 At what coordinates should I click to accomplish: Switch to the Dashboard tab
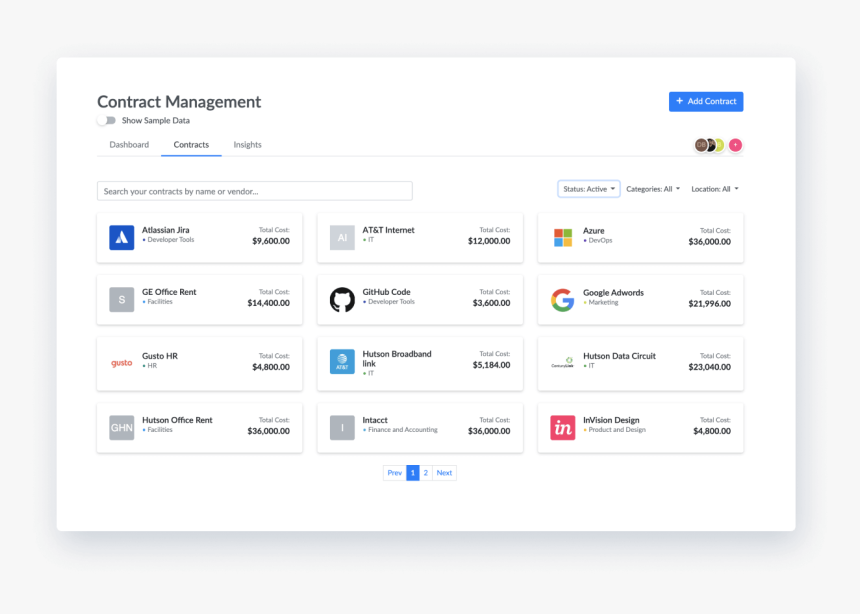[x=129, y=145]
